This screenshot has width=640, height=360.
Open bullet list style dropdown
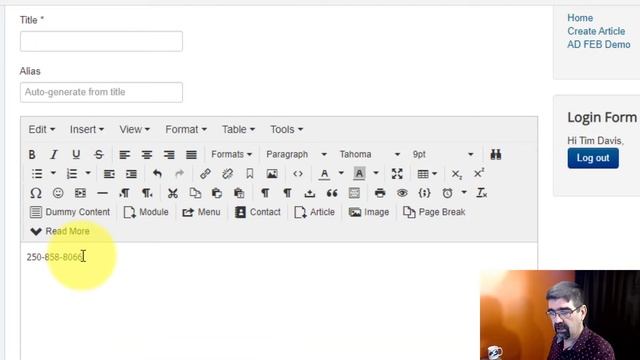pyautogui.click(x=53, y=173)
